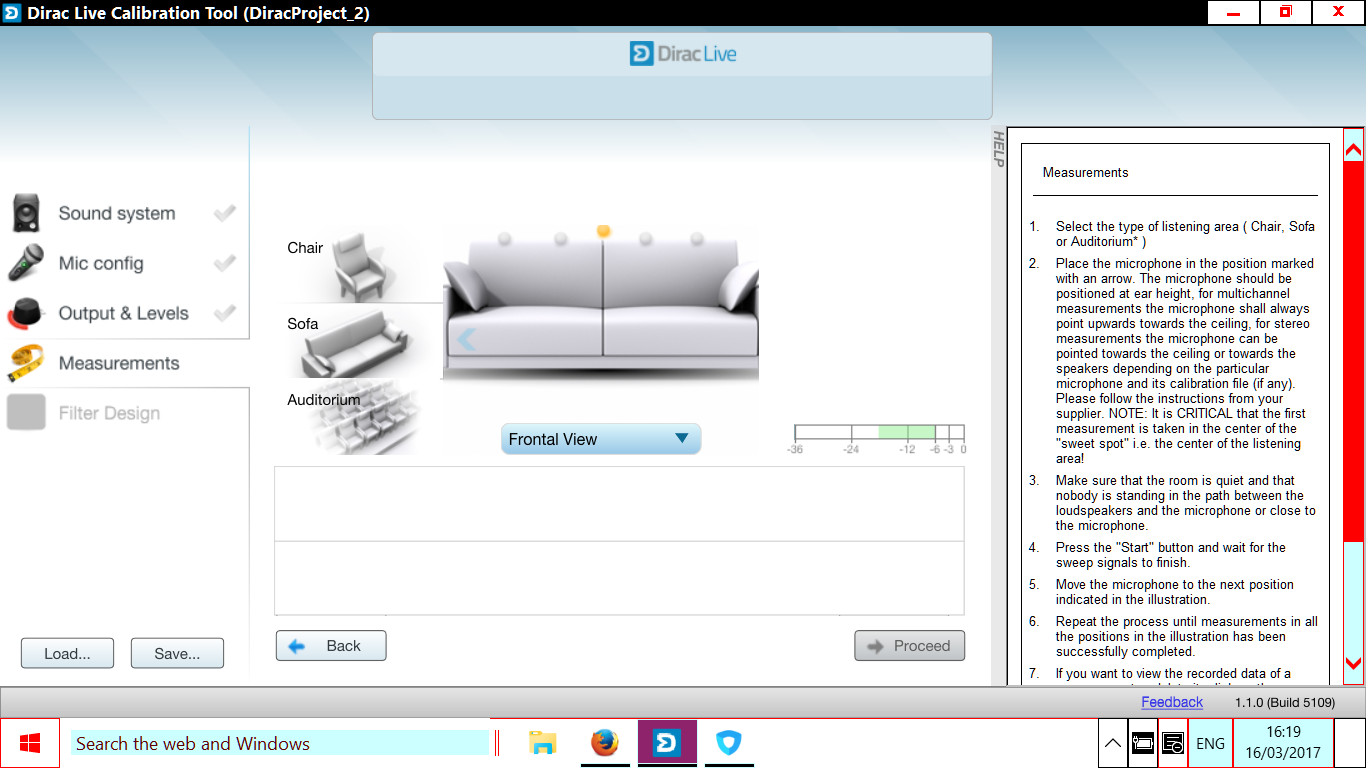Open Firefox from the taskbar
Screen dimensions: 1372x768
click(x=604, y=743)
